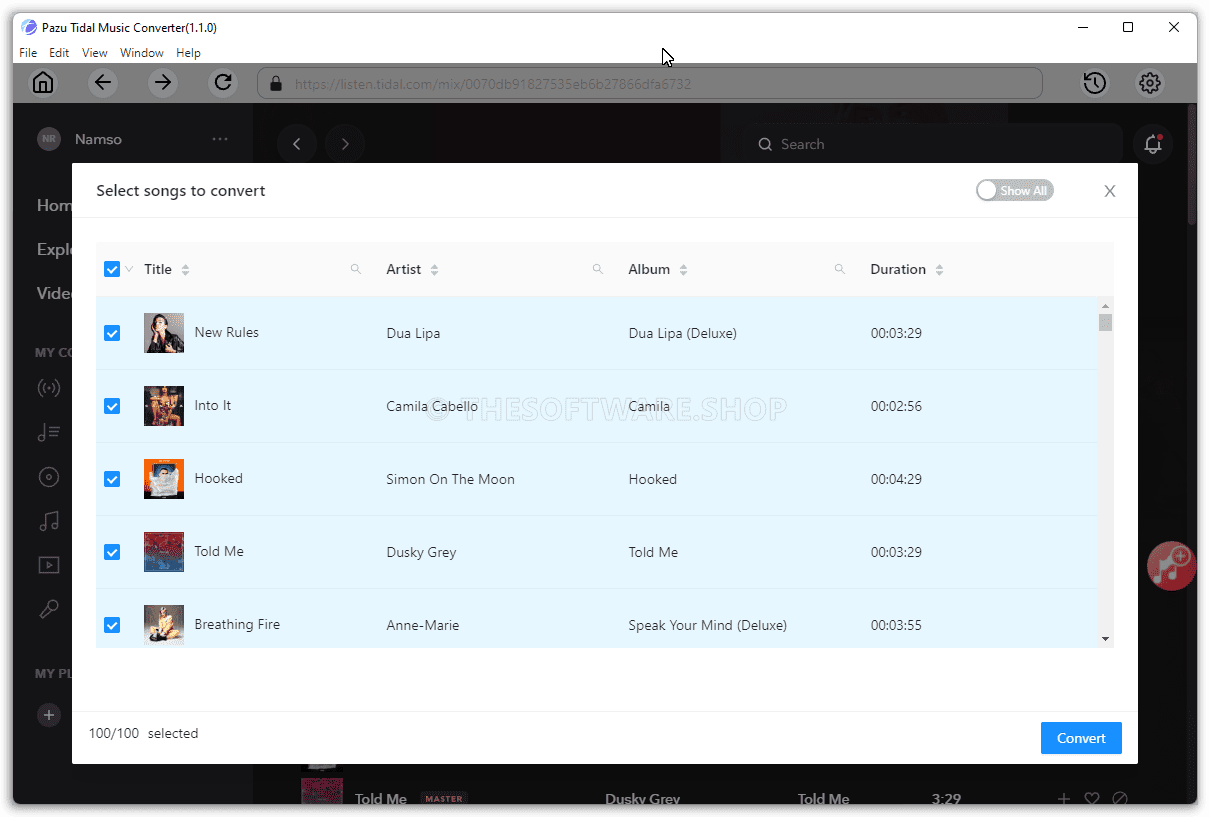Click the duration 00:04:29
This screenshot has width=1210, height=817.
click(x=896, y=479)
